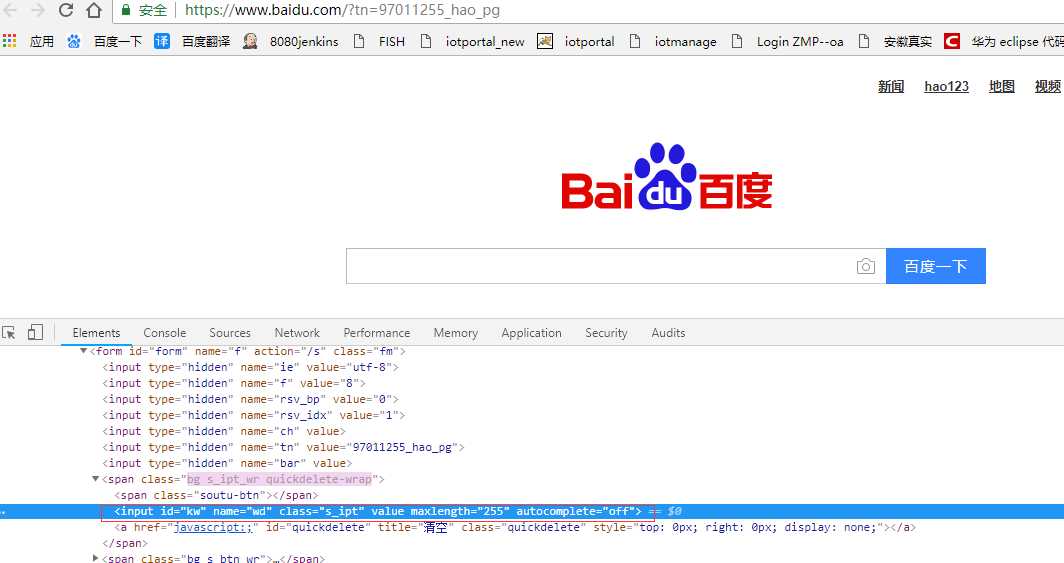The height and width of the screenshot is (563, 1064).
Task: Switch to Memory tab
Action: (x=455, y=332)
